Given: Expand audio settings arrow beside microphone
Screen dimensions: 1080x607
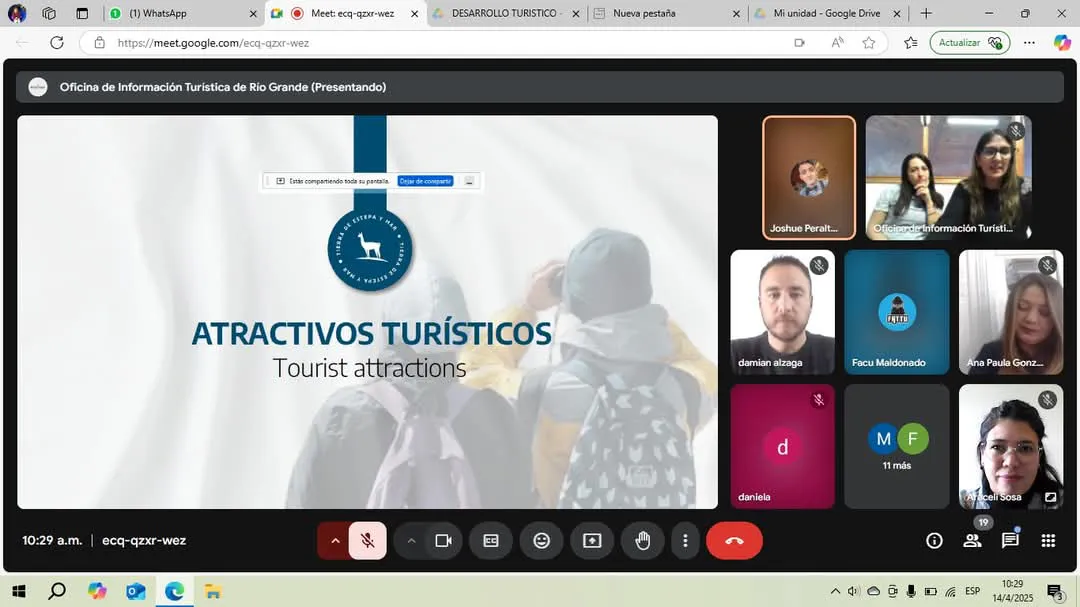Looking at the screenshot, I should pyautogui.click(x=335, y=541).
